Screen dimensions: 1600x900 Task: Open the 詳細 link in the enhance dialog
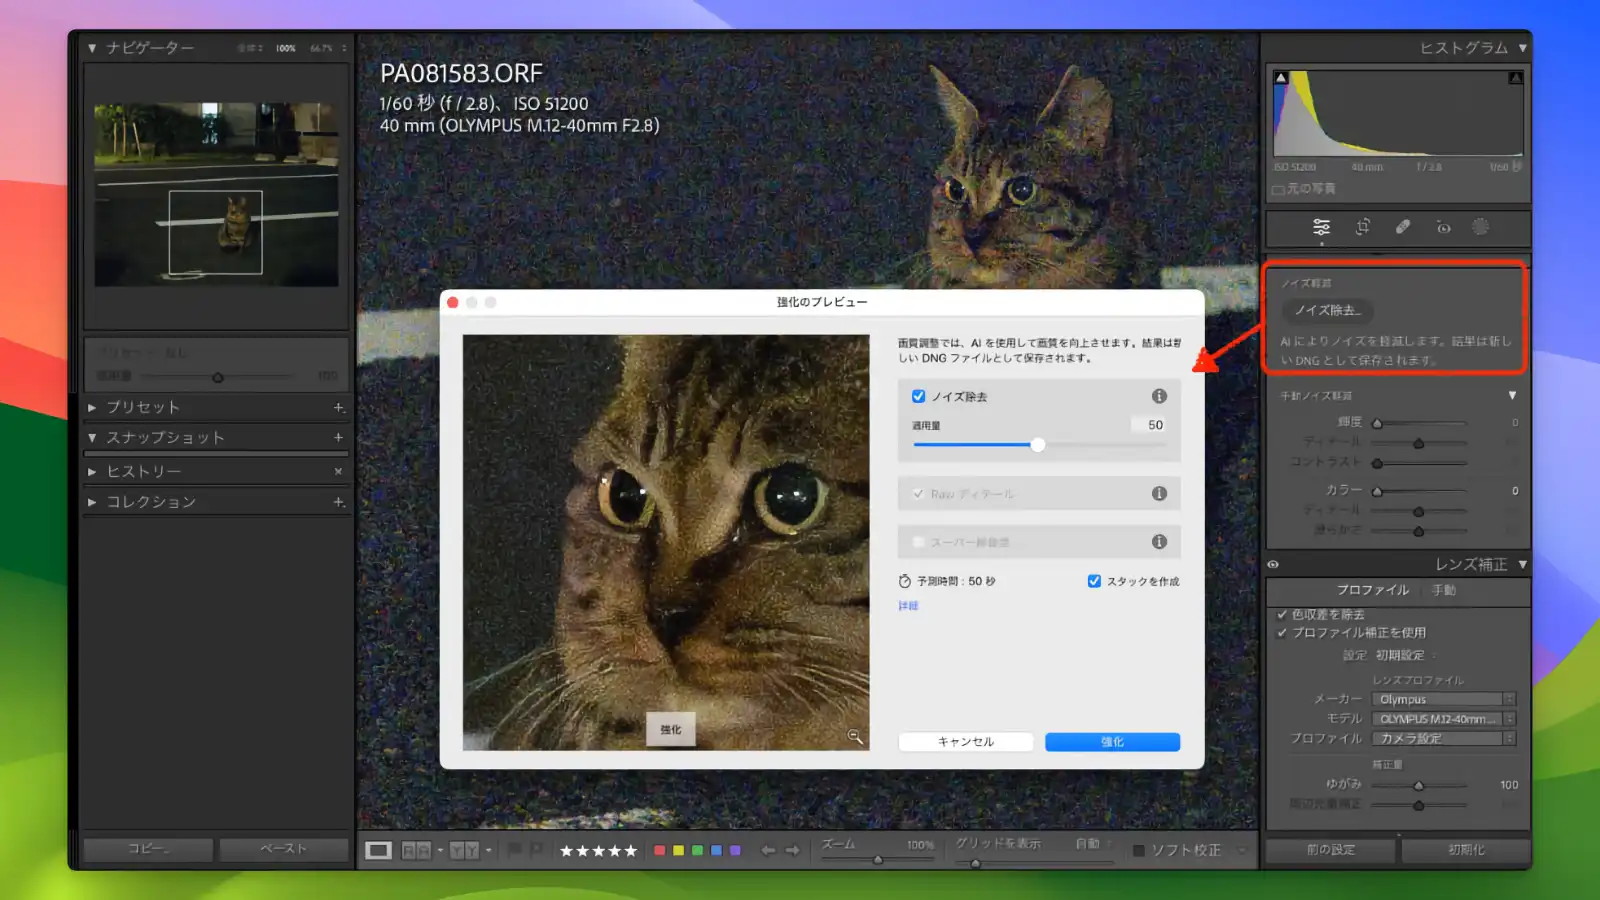pyautogui.click(x=907, y=605)
